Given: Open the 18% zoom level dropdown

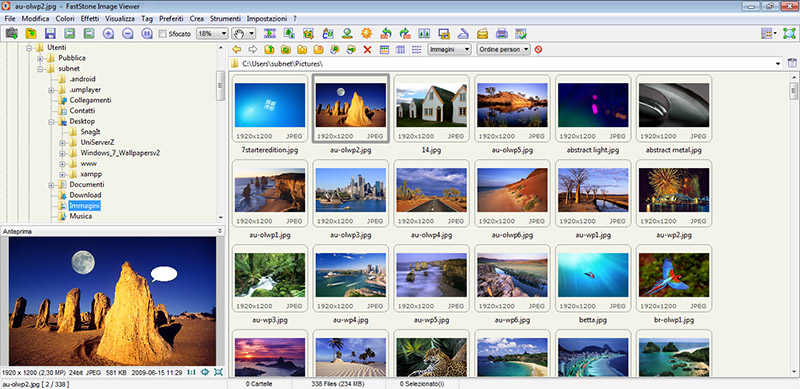Looking at the screenshot, I should 212,34.
